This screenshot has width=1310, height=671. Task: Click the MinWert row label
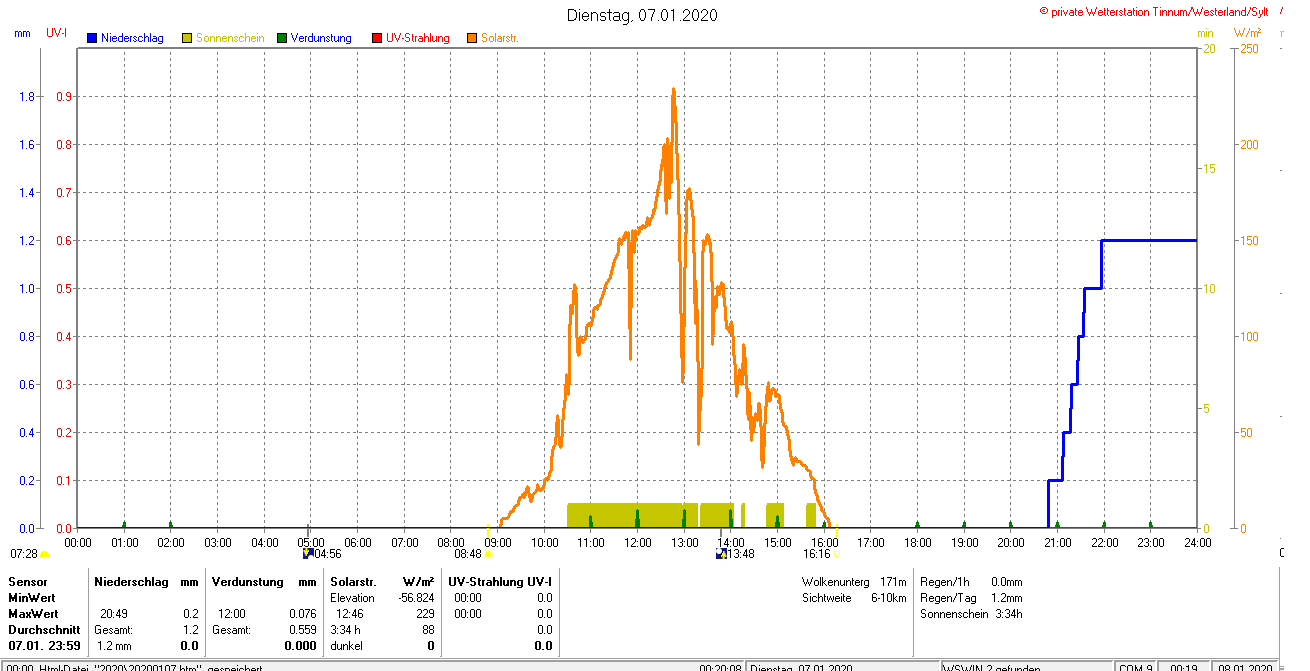coord(31,597)
